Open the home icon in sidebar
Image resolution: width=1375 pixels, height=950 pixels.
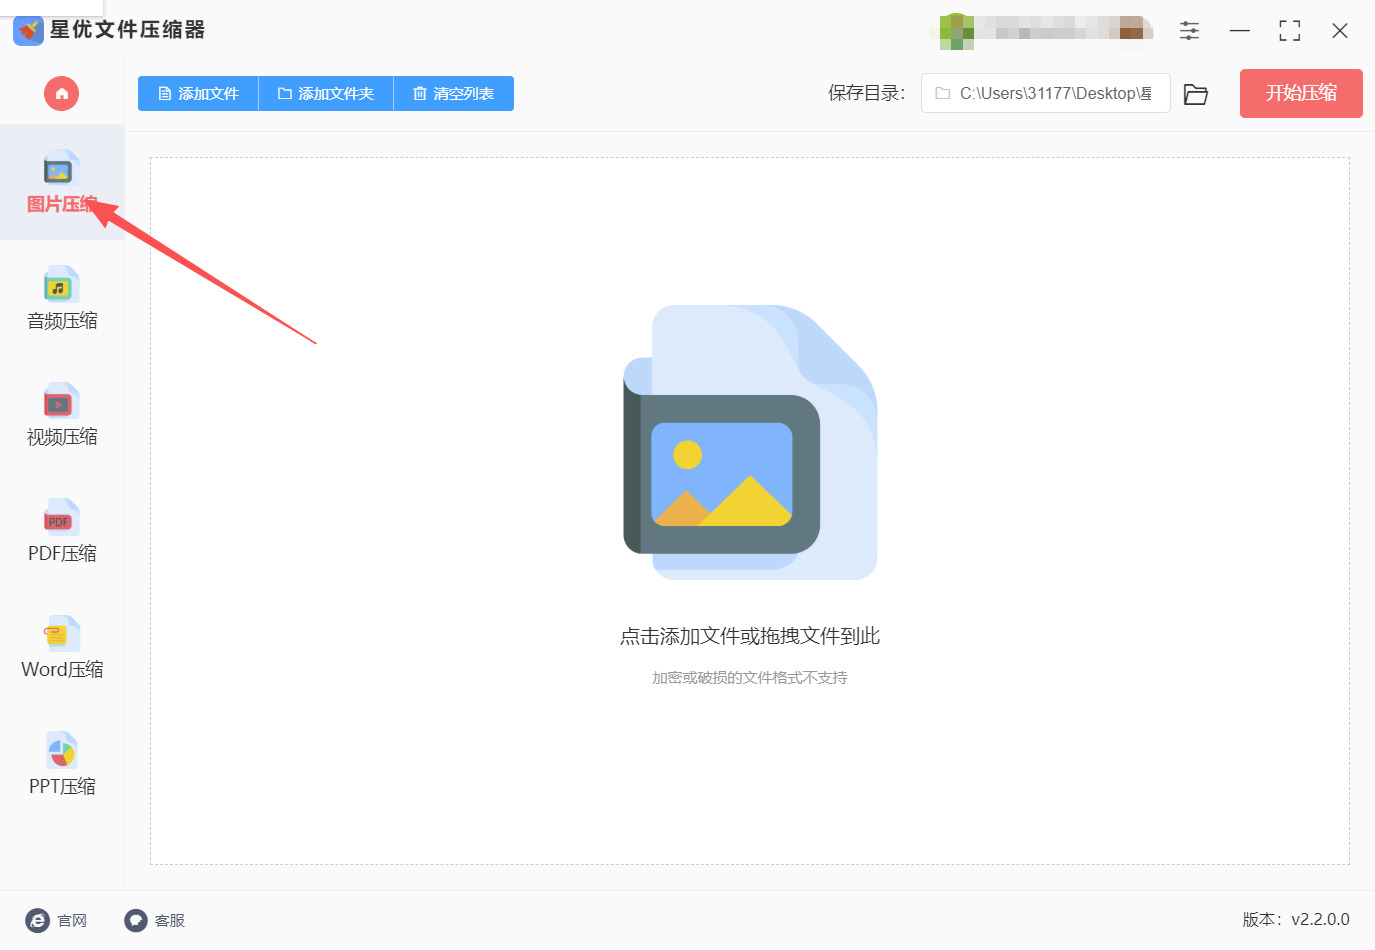click(x=61, y=94)
